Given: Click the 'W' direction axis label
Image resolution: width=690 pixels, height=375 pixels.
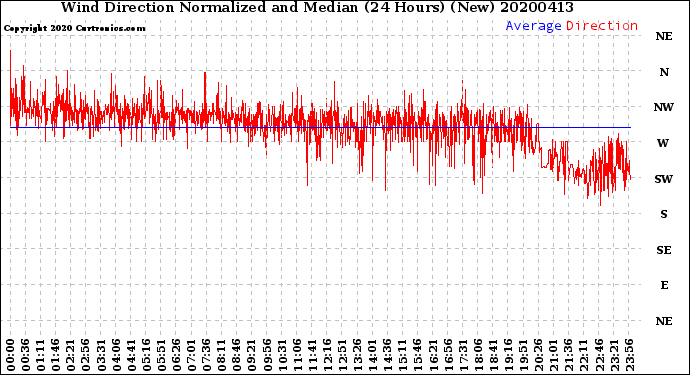Looking at the screenshot, I should click(x=663, y=143).
